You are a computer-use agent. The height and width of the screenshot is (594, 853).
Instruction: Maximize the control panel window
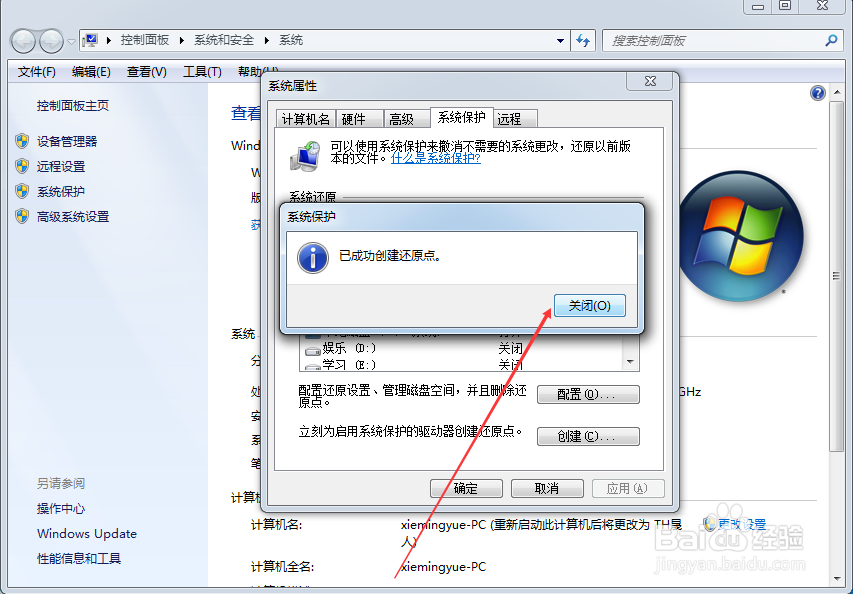coord(785,6)
